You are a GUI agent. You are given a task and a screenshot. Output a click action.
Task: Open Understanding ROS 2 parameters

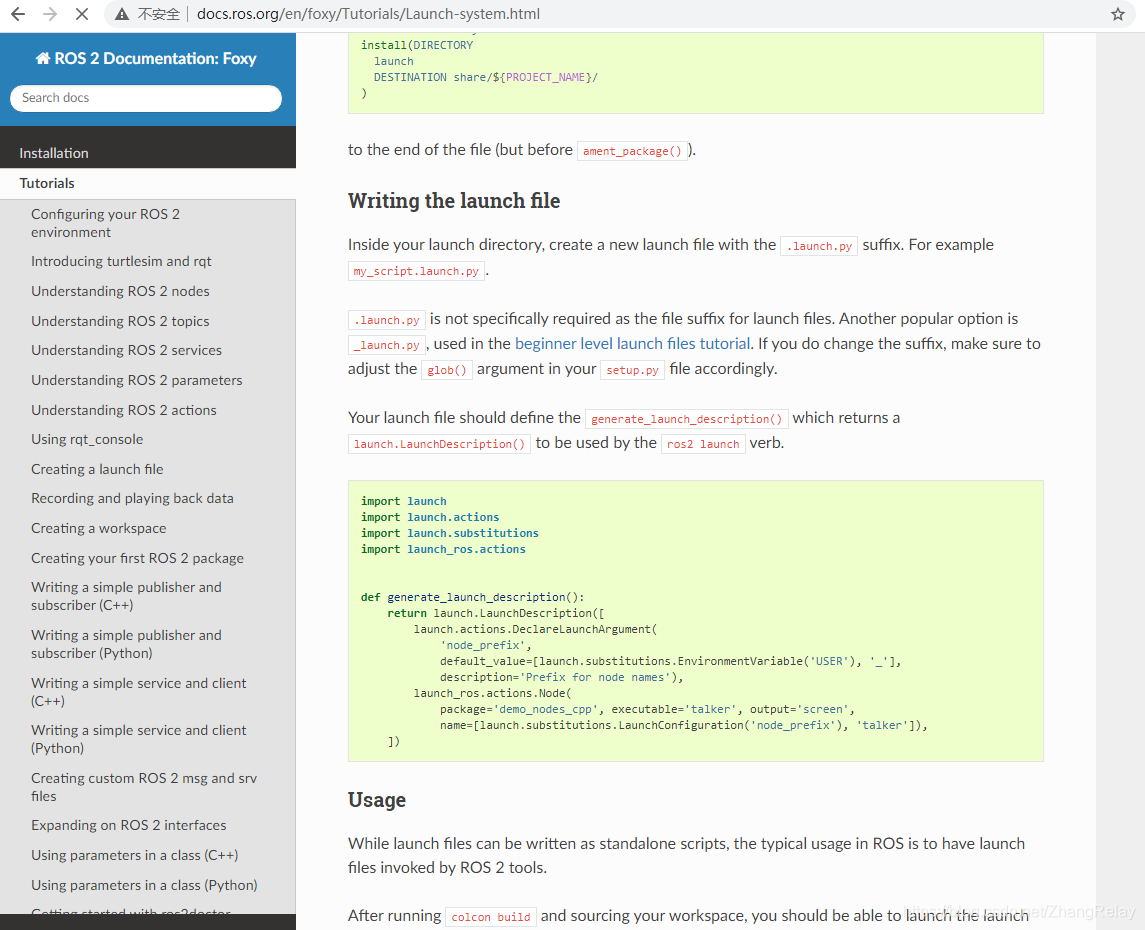[x=137, y=380]
